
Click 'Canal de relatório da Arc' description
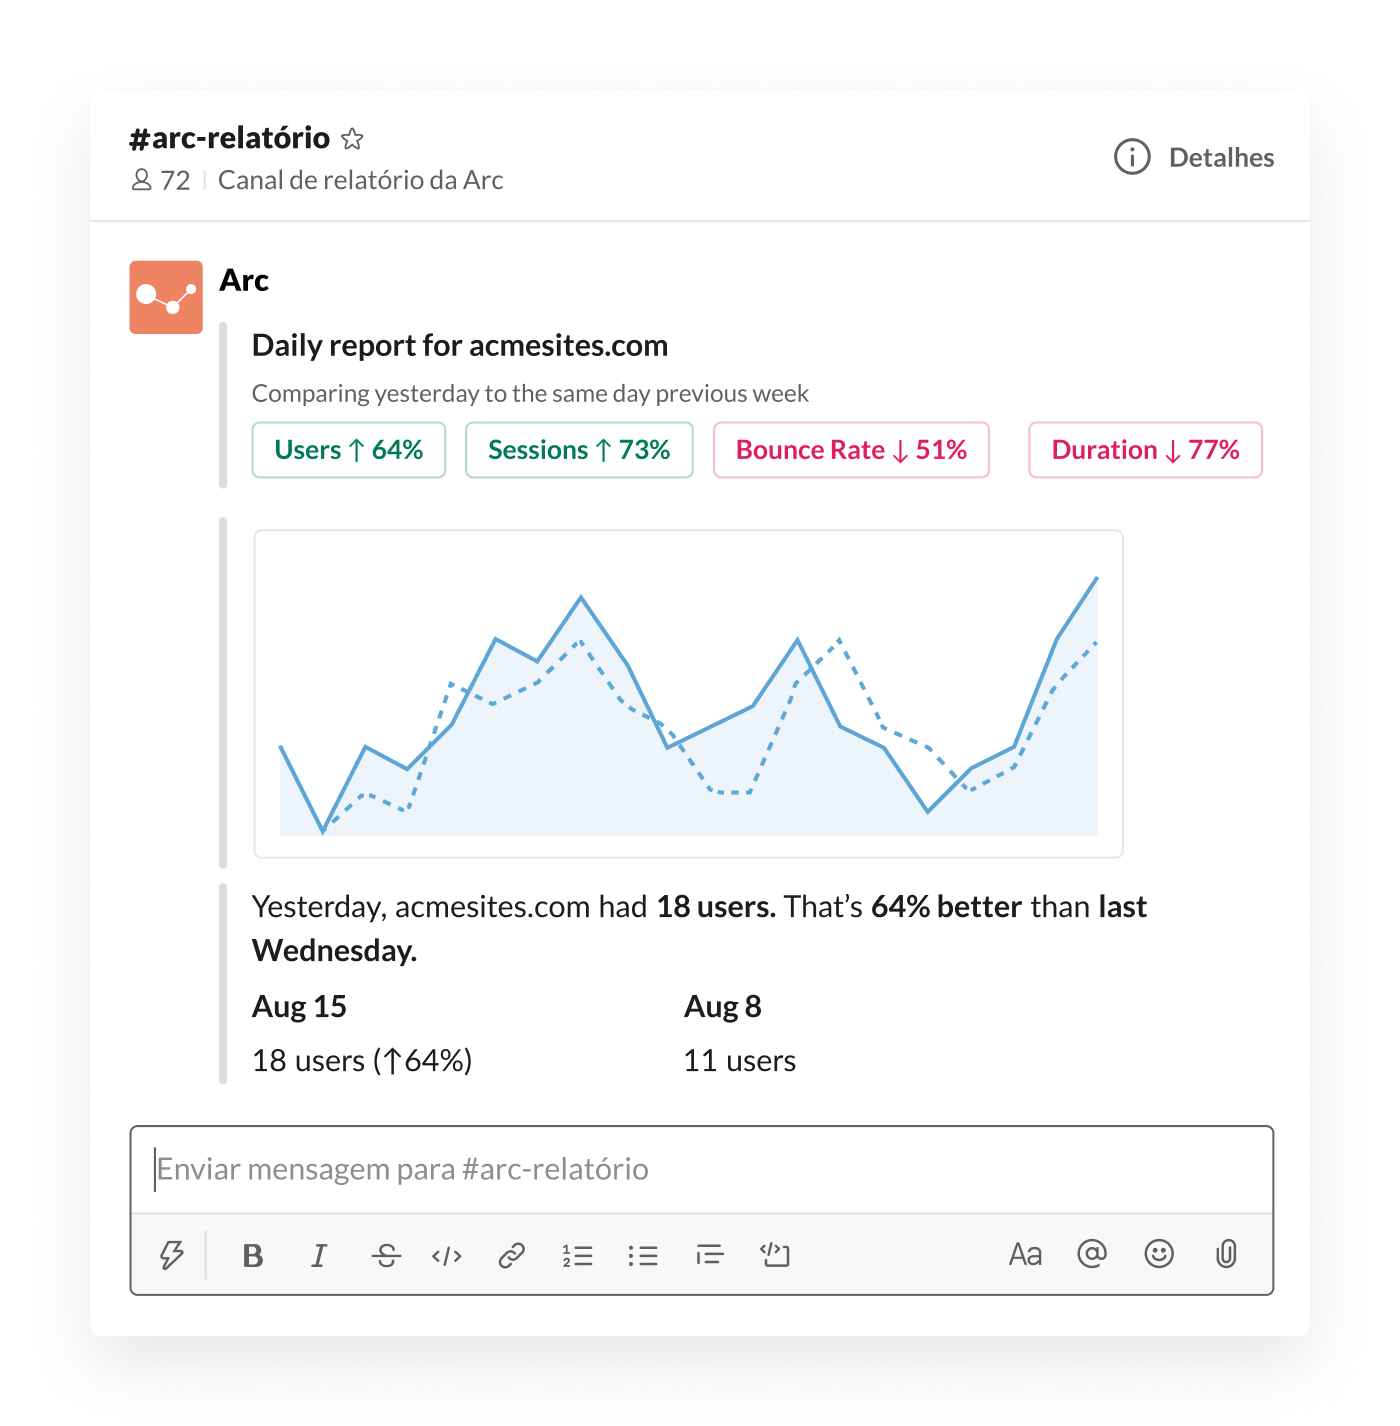[361, 180]
